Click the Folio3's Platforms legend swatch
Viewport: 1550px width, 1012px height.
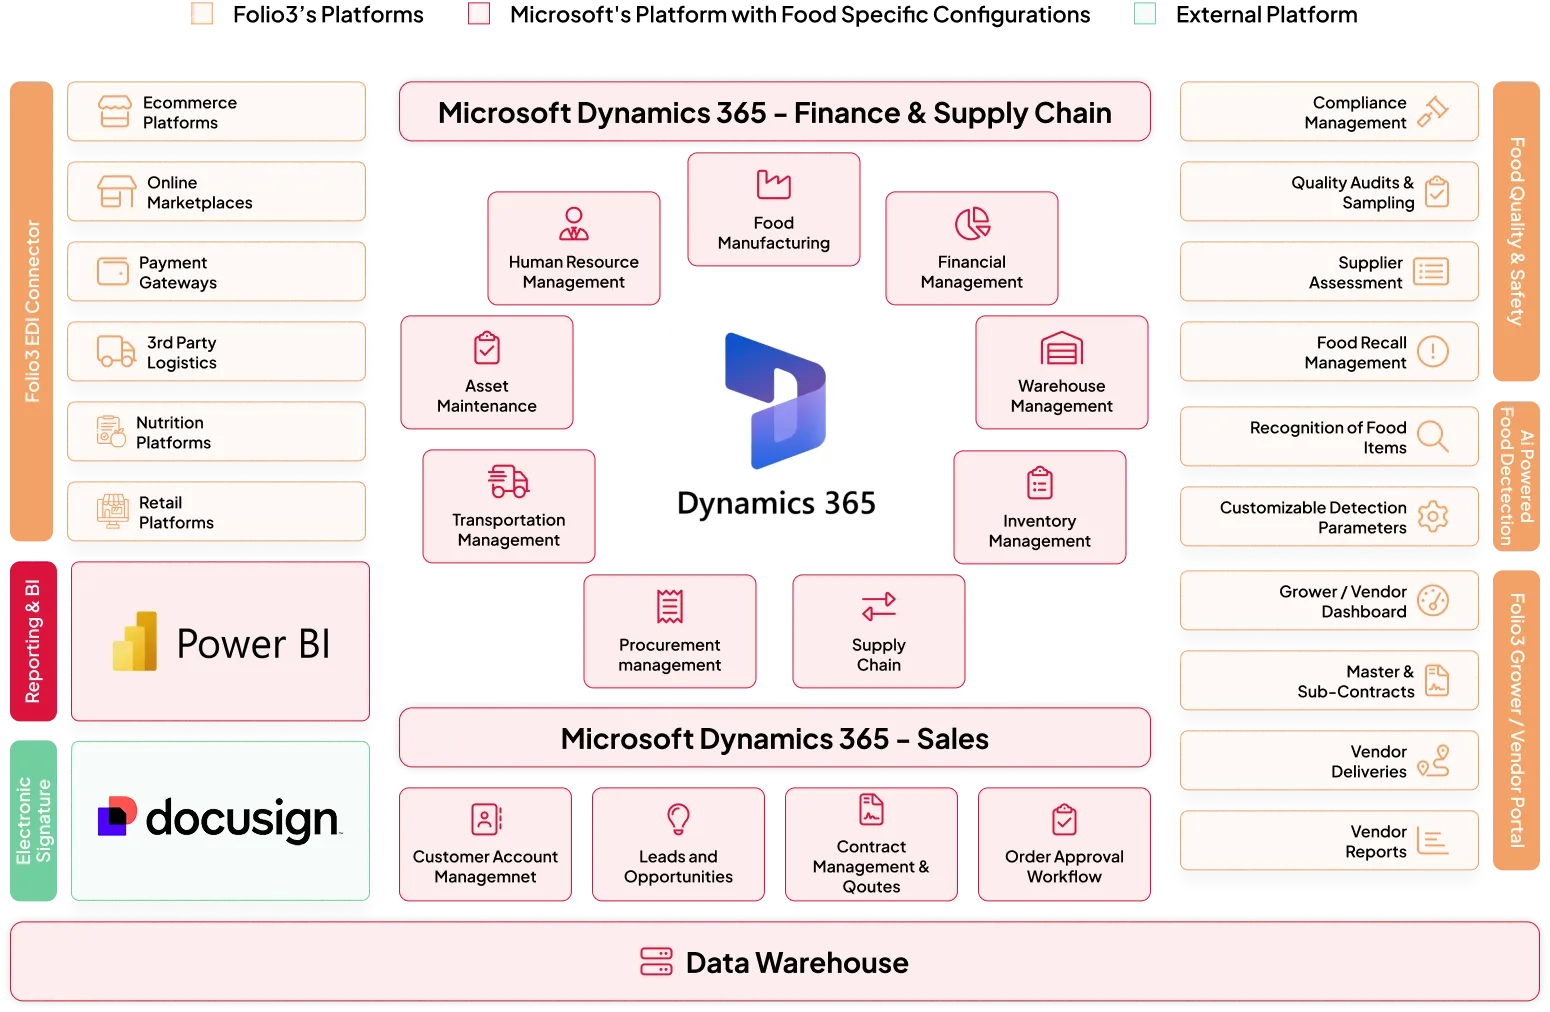tap(202, 14)
